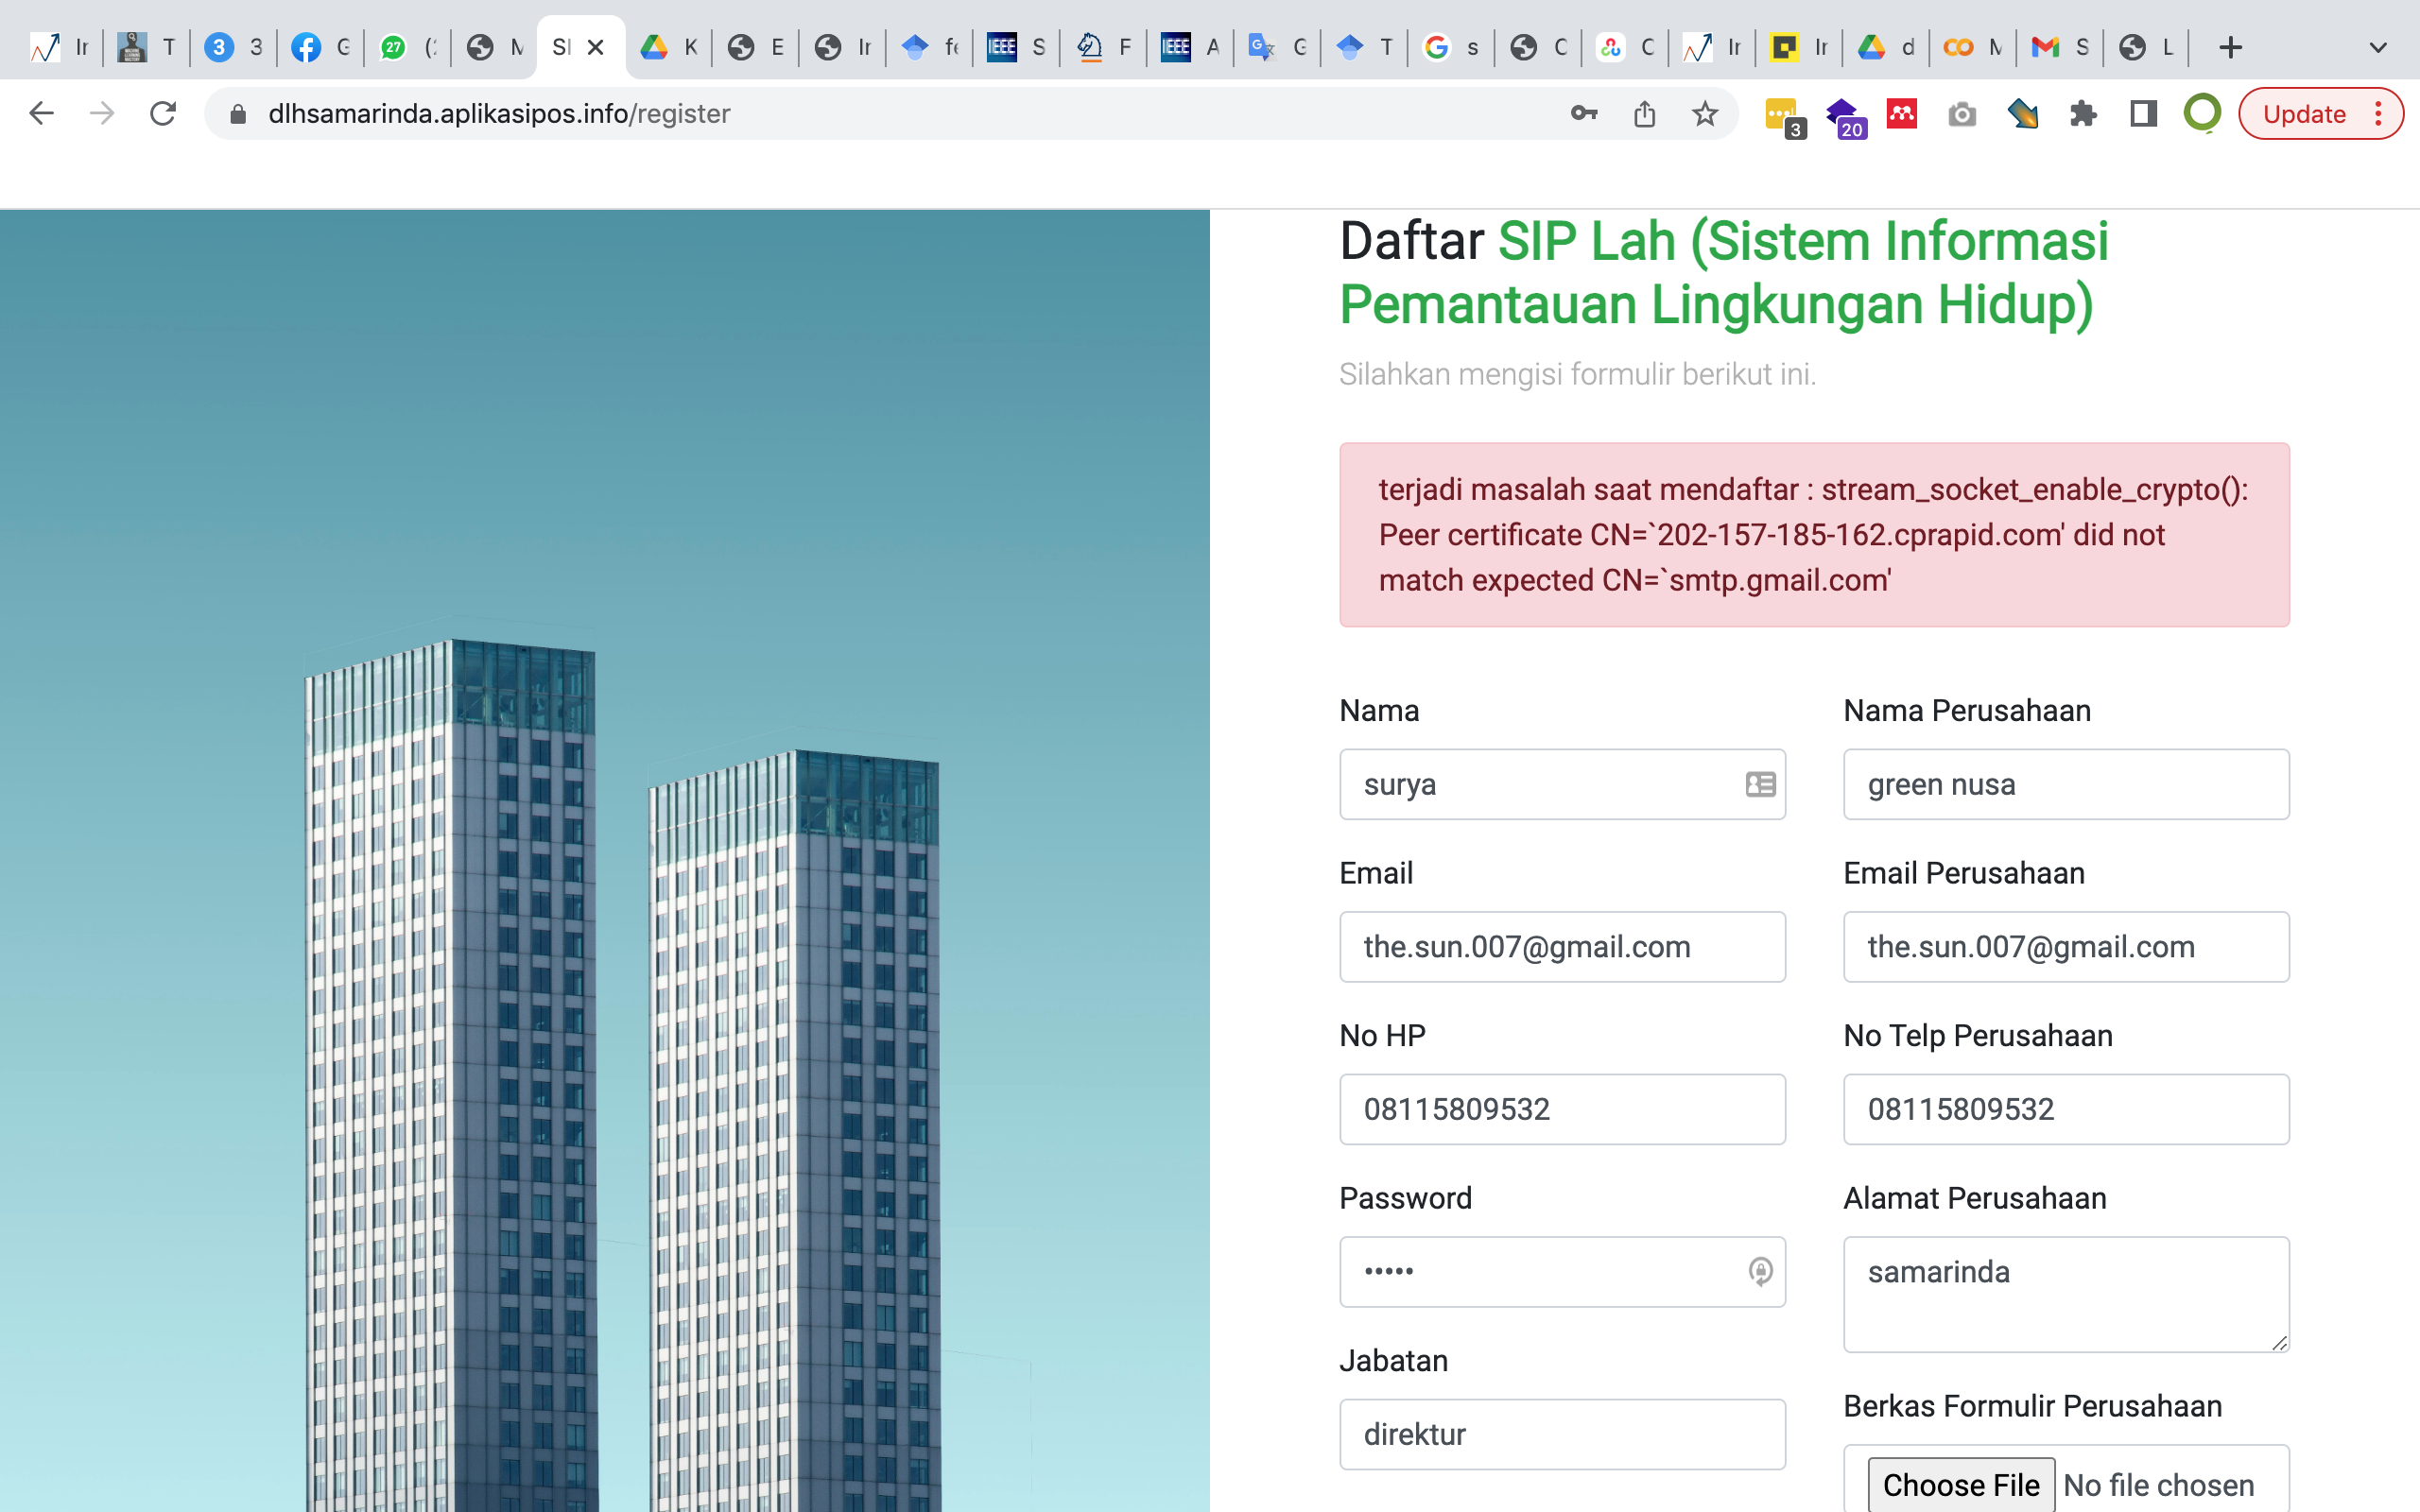Click the password manager icon in Password field
Image resolution: width=2420 pixels, height=1512 pixels.
point(1760,1271)
